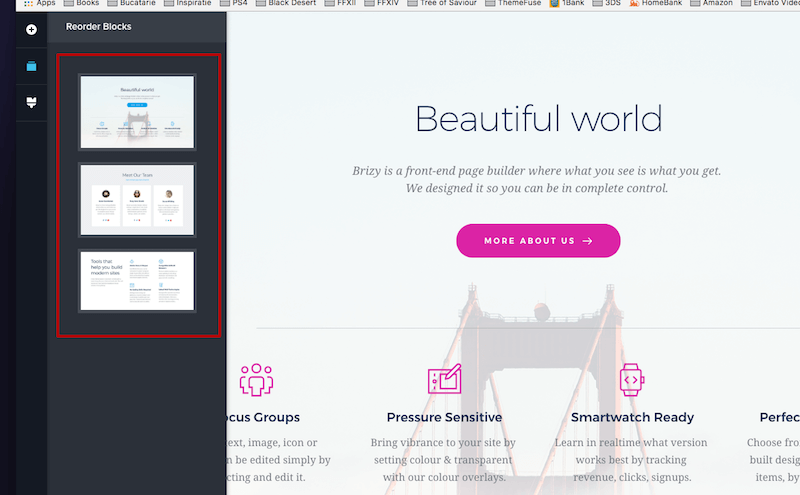800x495 pixels.
Task: Open the 3DS bookmark folder
Action: (607, 3)
